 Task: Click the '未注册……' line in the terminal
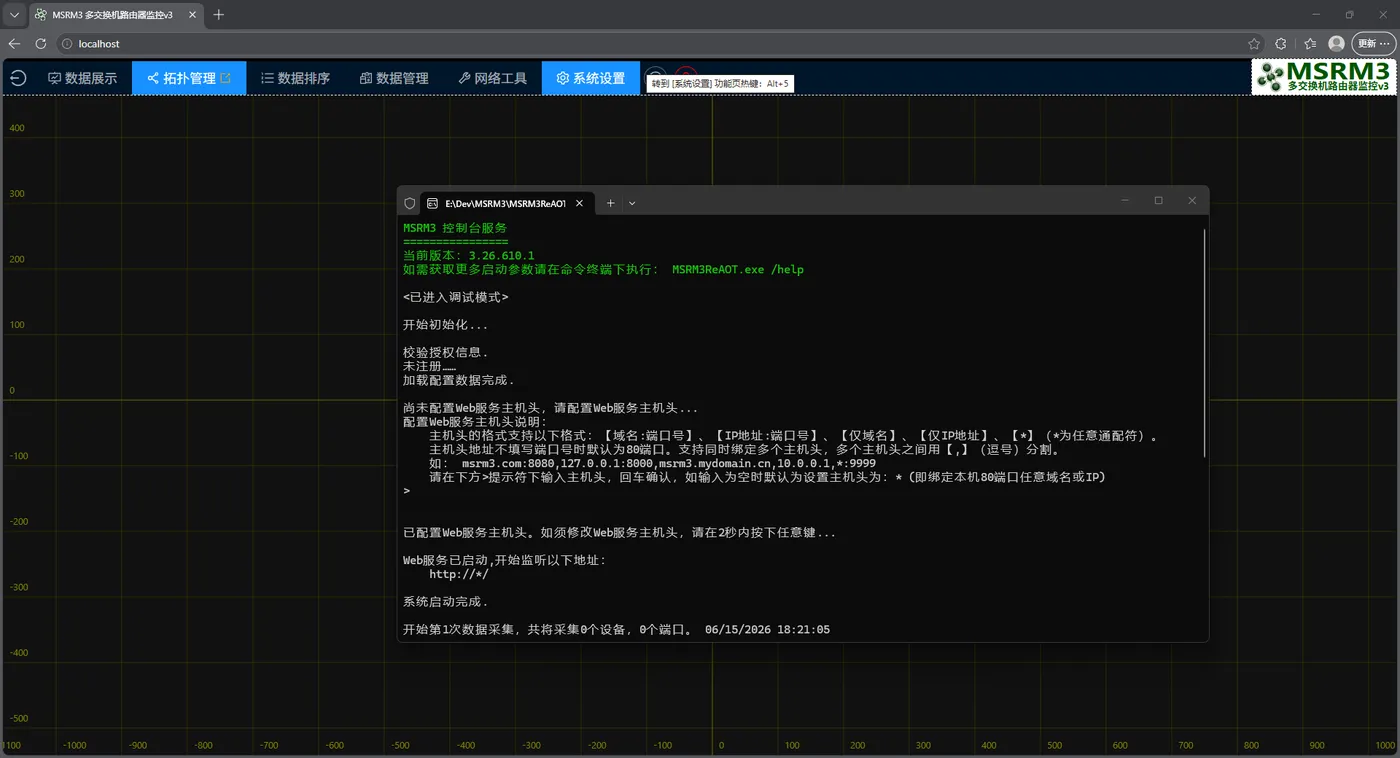tap(429, 367)
